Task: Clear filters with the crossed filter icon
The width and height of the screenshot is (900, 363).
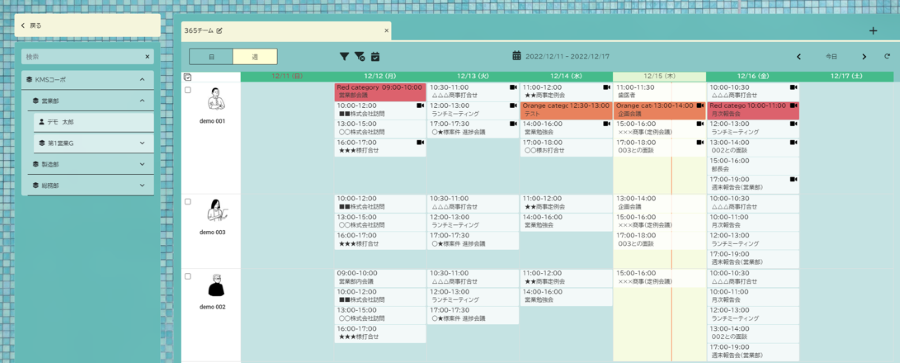Action: click(x=359, y=56)
